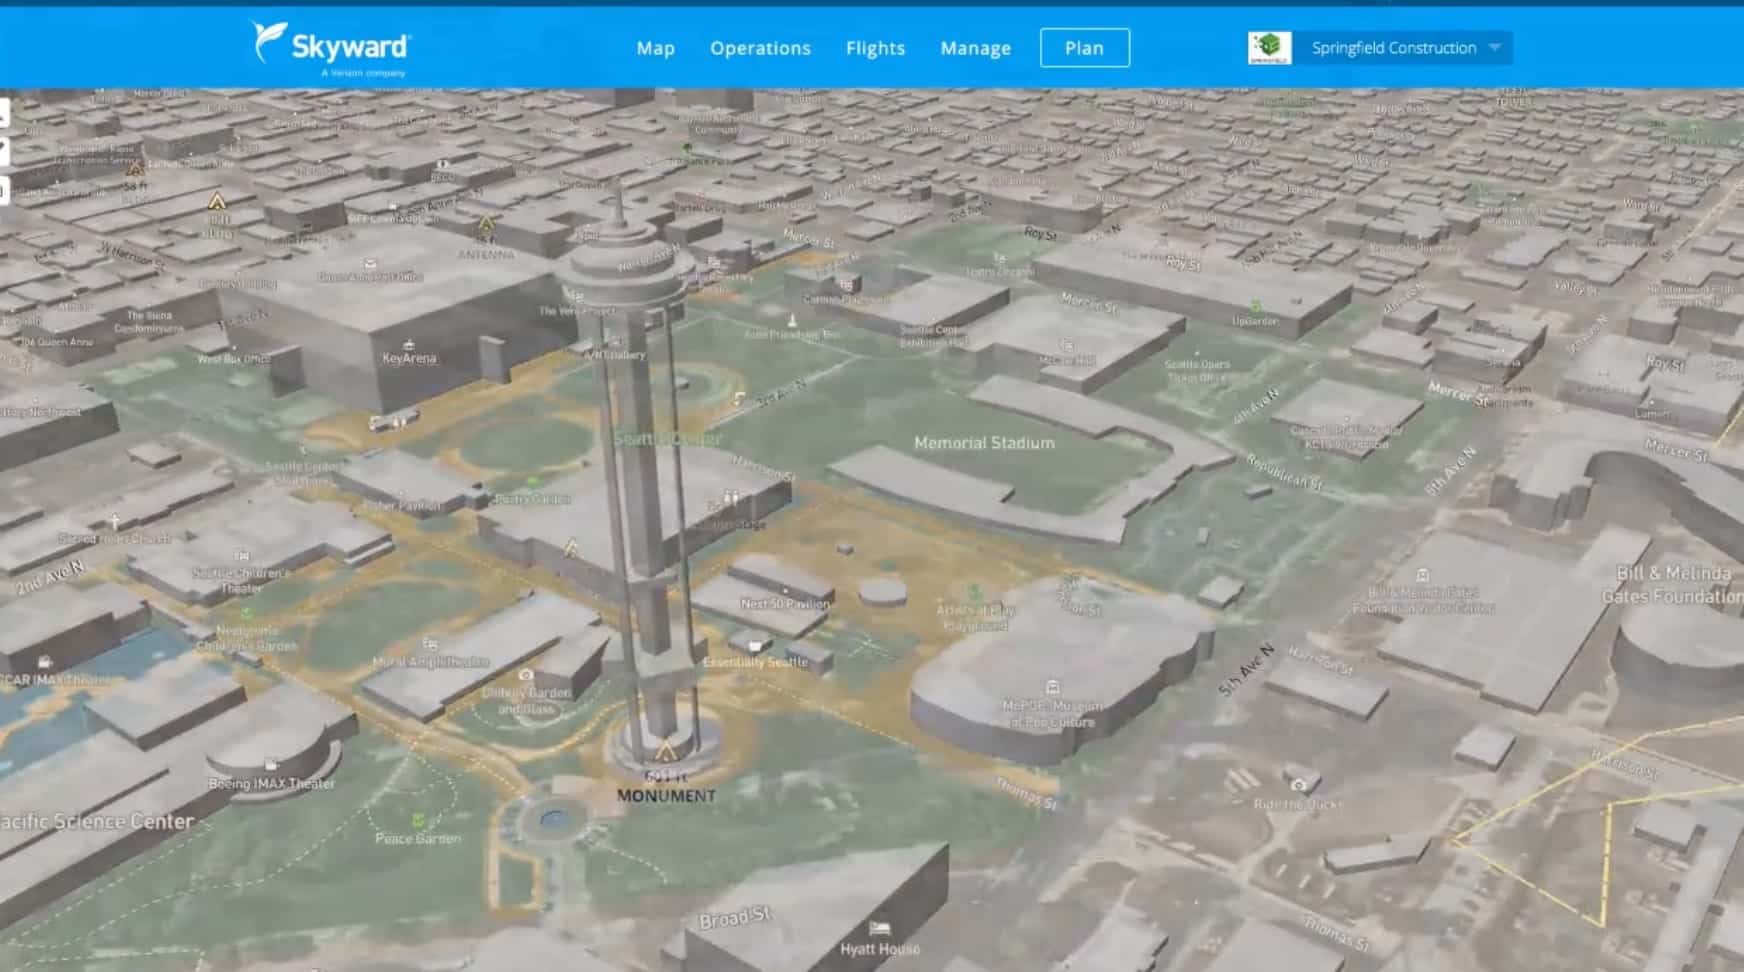The width and height of the screenshot is (1744, 972).
Task: Select the Plan button in navigation
Action: [1085, 48]
